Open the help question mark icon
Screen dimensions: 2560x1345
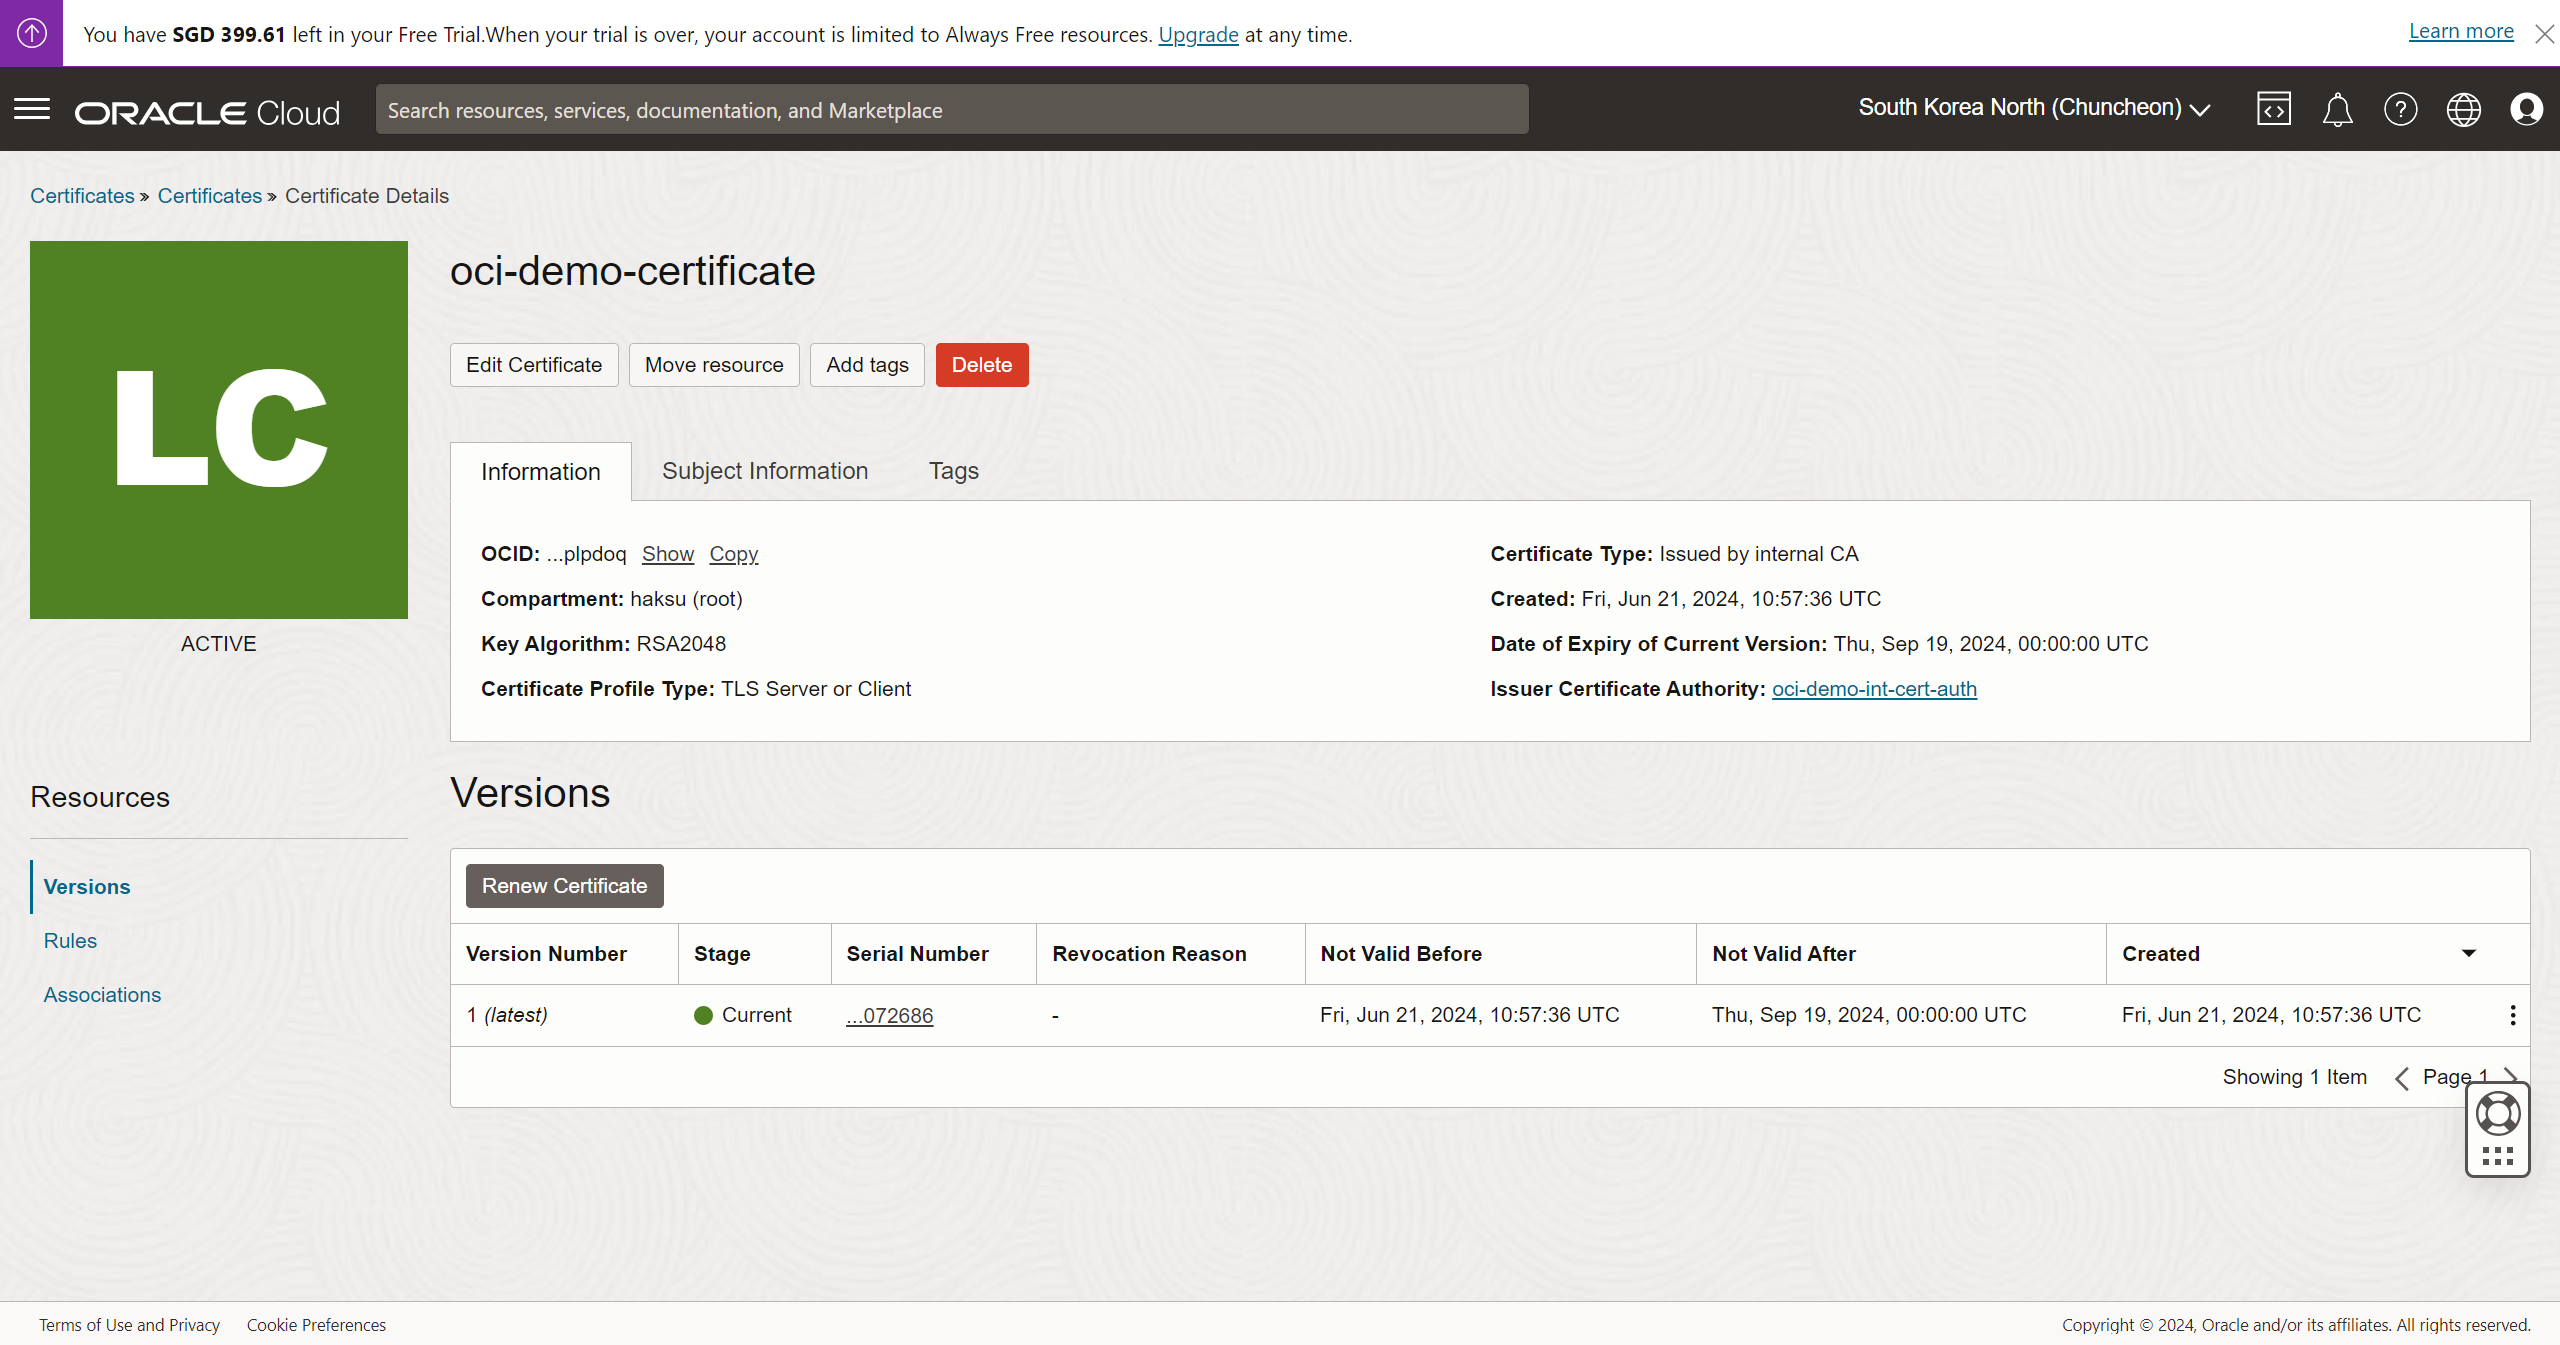2400,109
